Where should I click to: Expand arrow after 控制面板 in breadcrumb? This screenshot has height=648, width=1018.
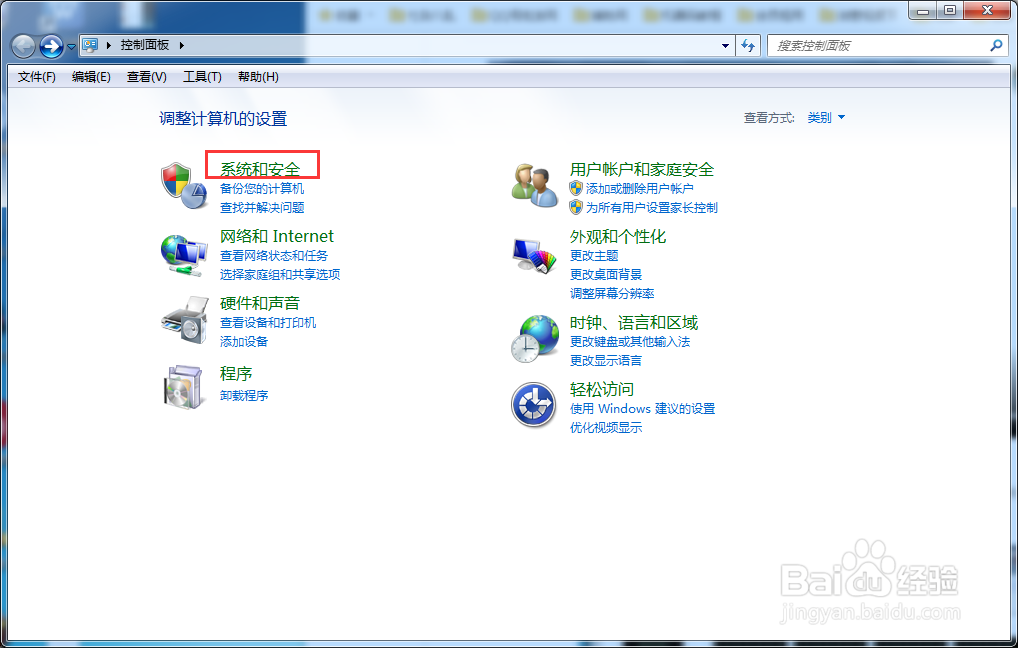click(x=182, y=45)
